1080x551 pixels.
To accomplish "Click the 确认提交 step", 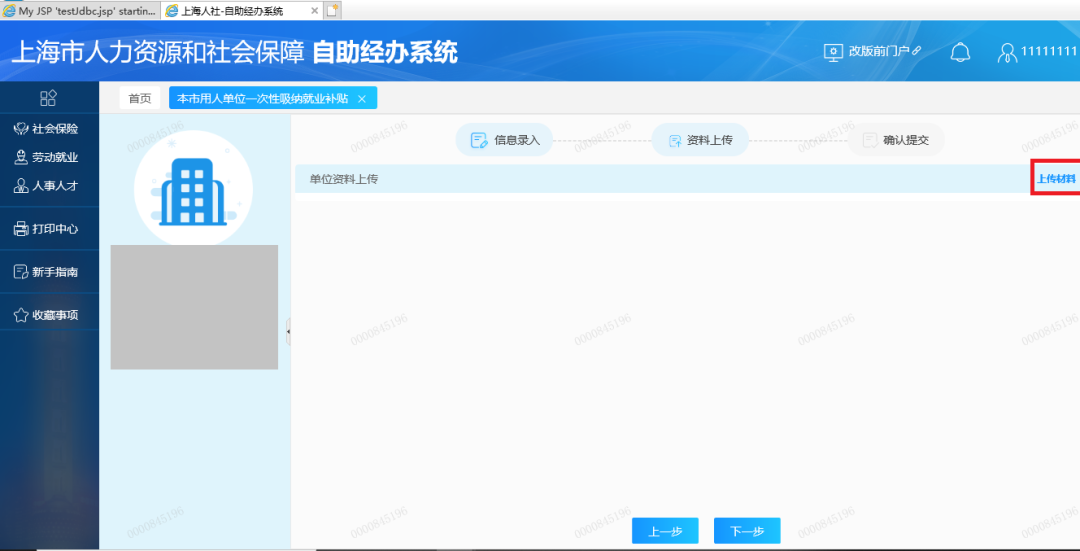I will click(896, 141).
